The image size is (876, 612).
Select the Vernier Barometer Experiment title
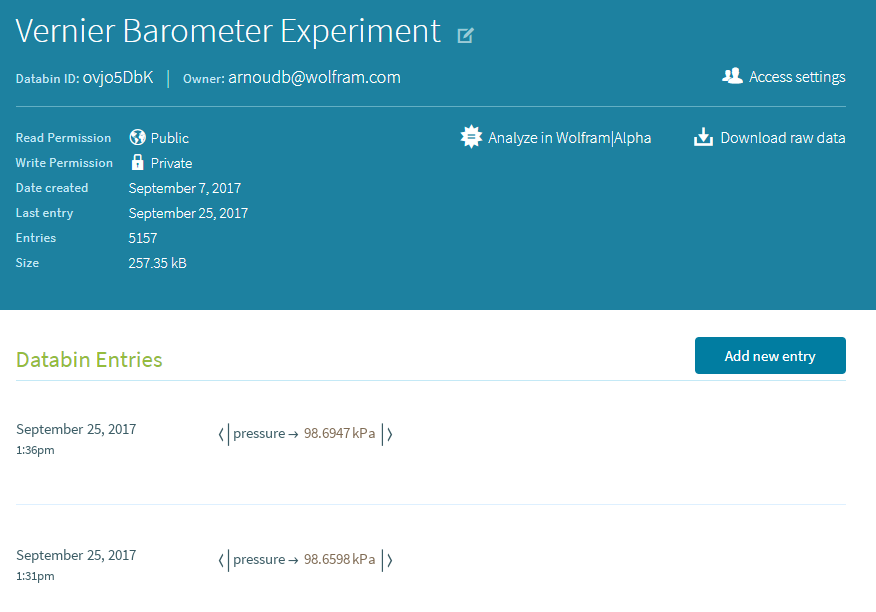coord(228,31)
